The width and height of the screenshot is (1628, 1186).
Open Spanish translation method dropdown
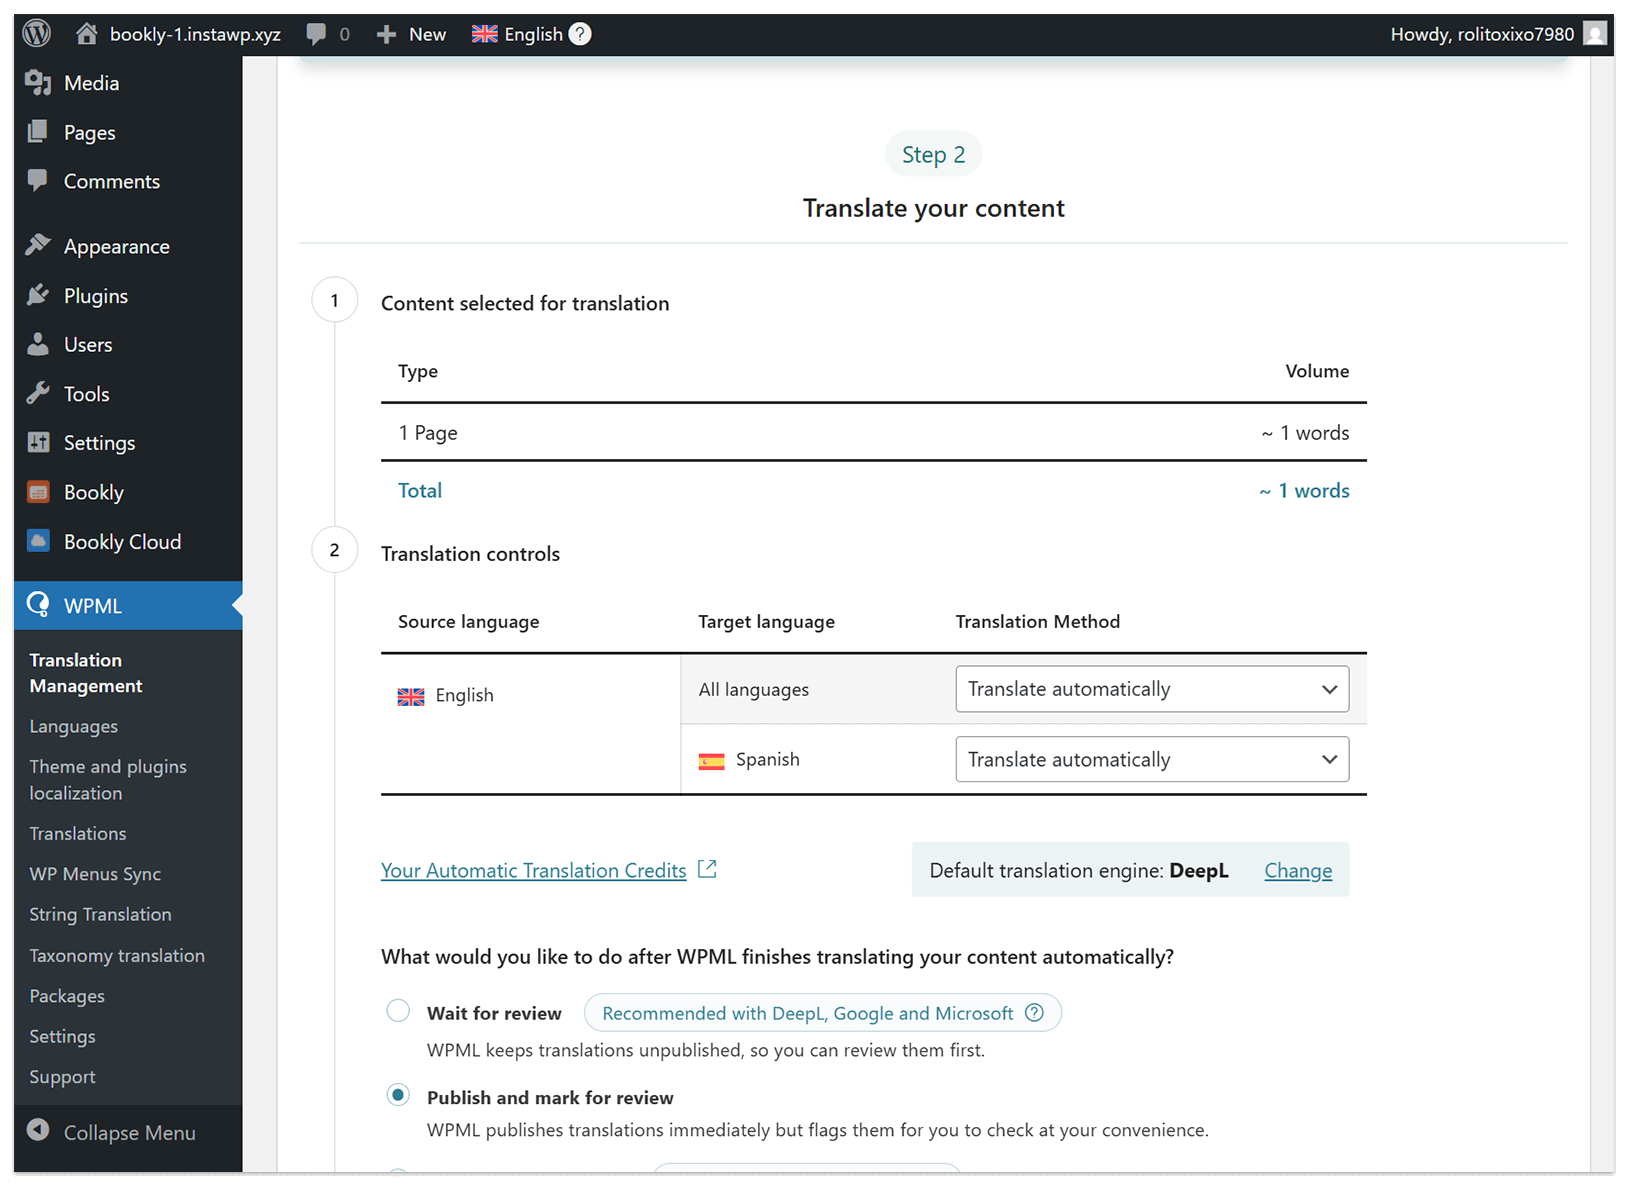[x=1152, y=760]
